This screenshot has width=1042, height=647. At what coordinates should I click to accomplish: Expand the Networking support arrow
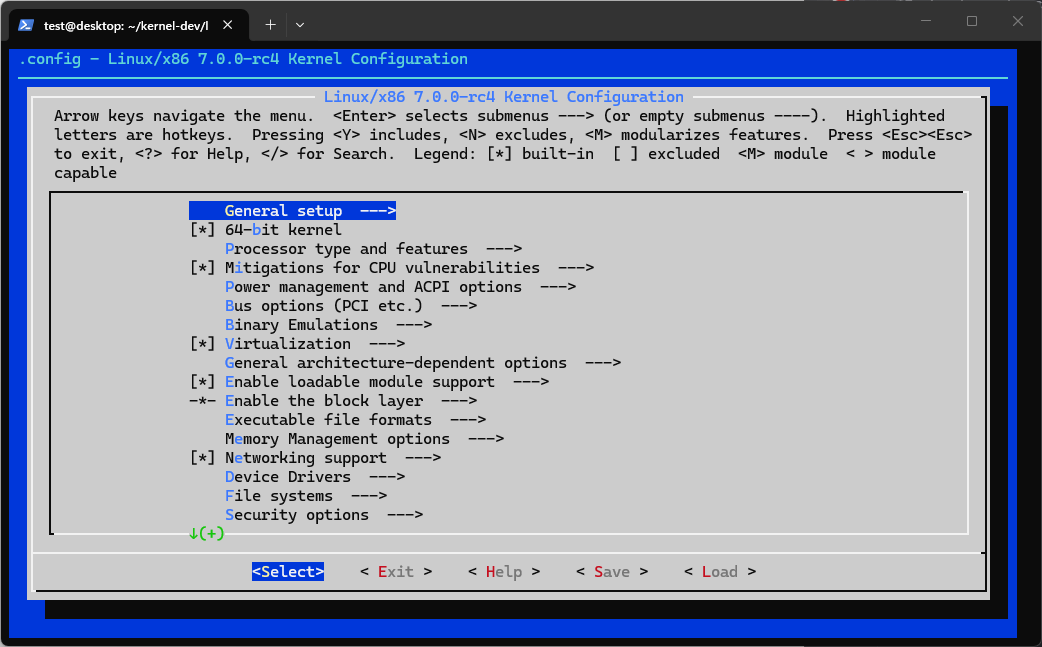coord(423,458)
